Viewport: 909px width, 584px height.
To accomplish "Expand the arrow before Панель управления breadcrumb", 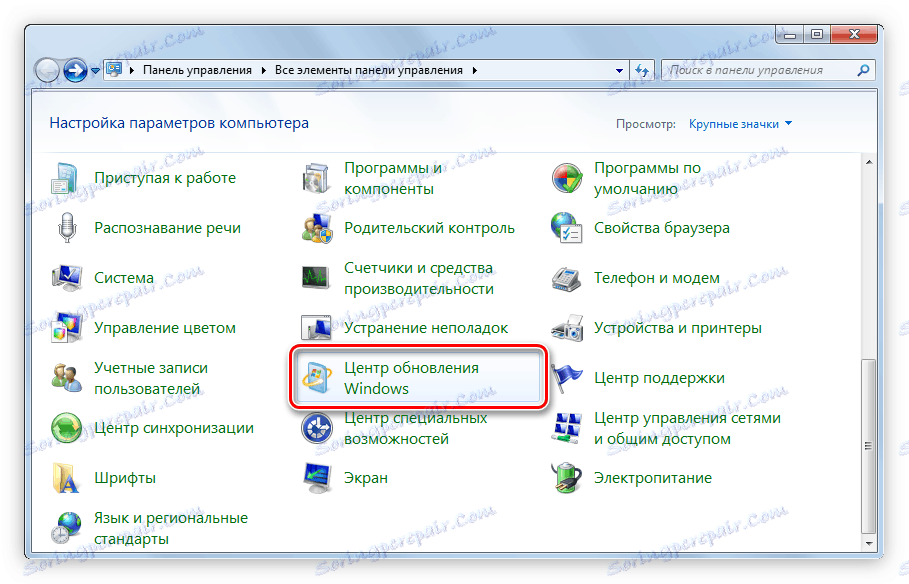I will pyautogui.click(x=132, y=71).
